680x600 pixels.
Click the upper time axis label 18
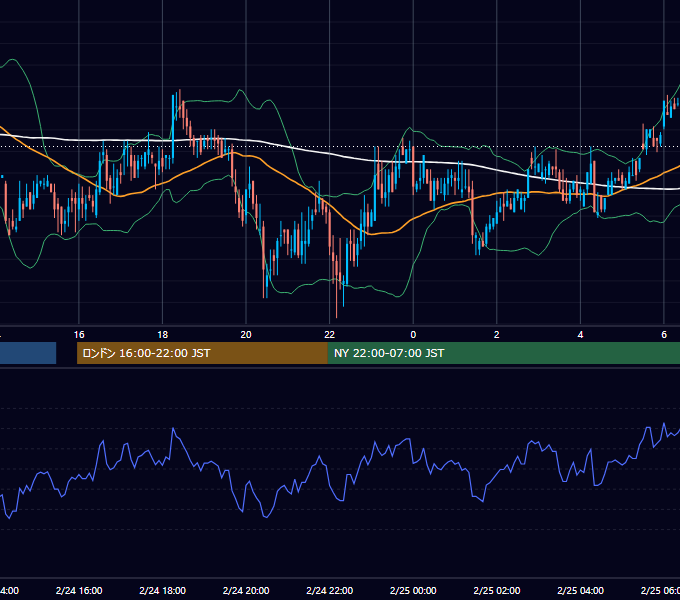point(162,335)
